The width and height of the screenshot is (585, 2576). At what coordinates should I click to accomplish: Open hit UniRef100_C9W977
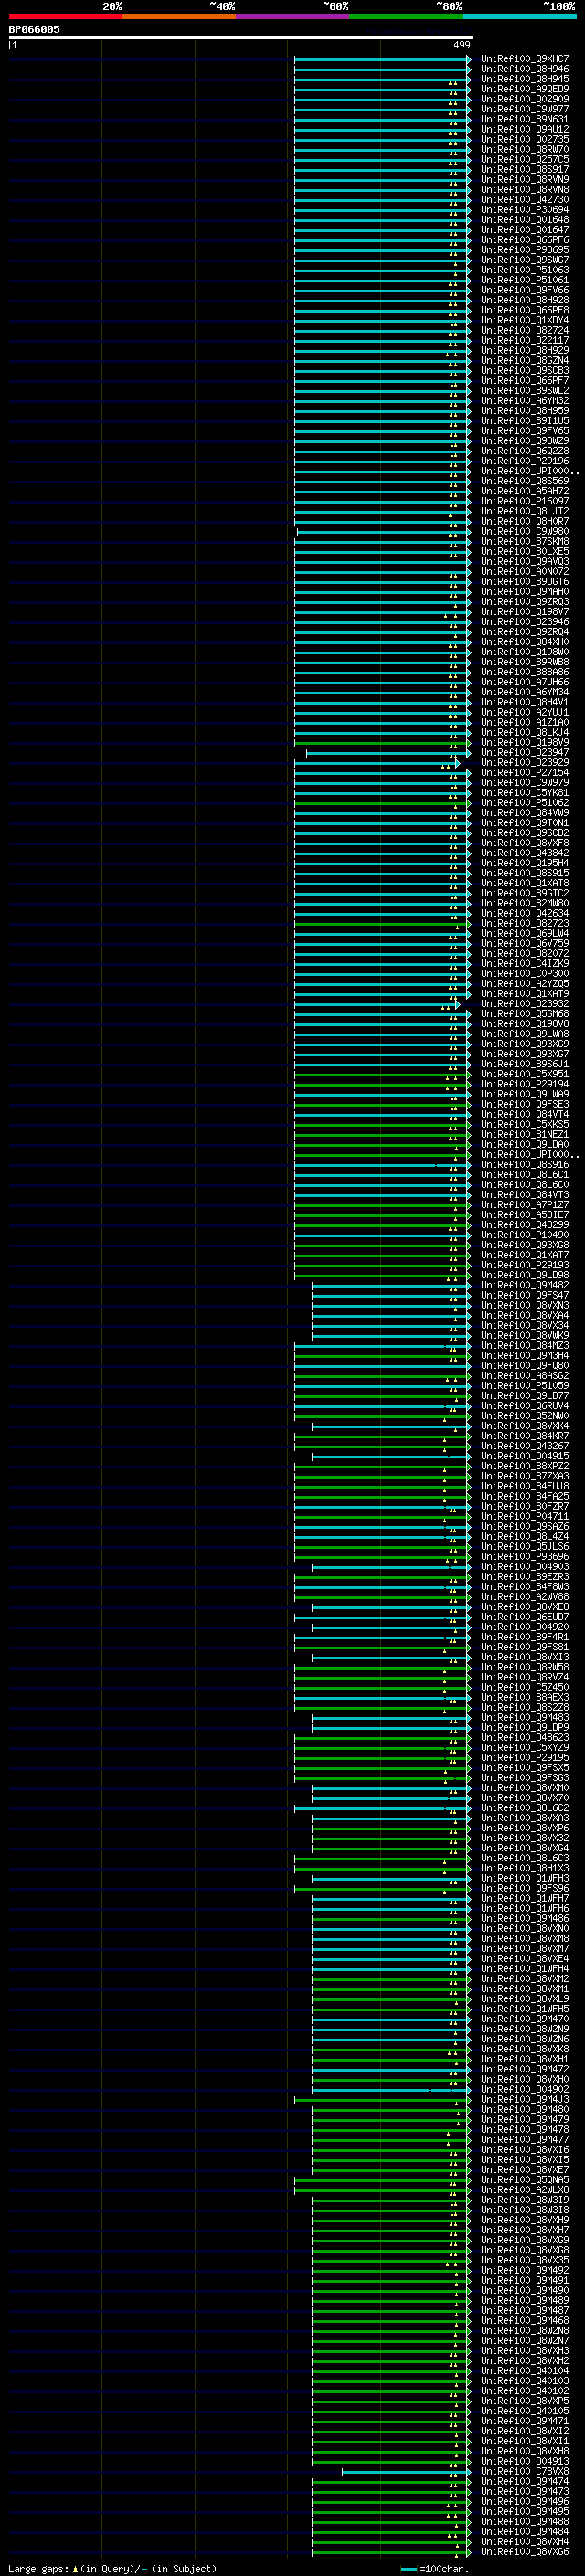525,109
